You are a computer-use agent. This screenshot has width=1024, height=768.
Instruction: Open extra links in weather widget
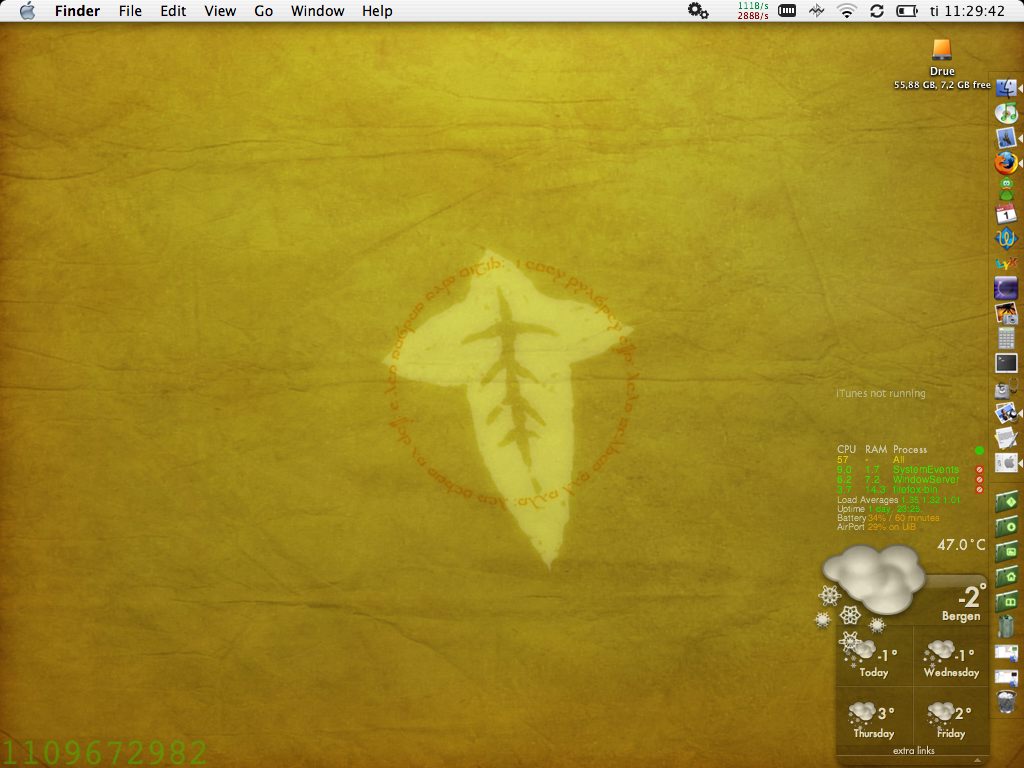click(914, 750)
